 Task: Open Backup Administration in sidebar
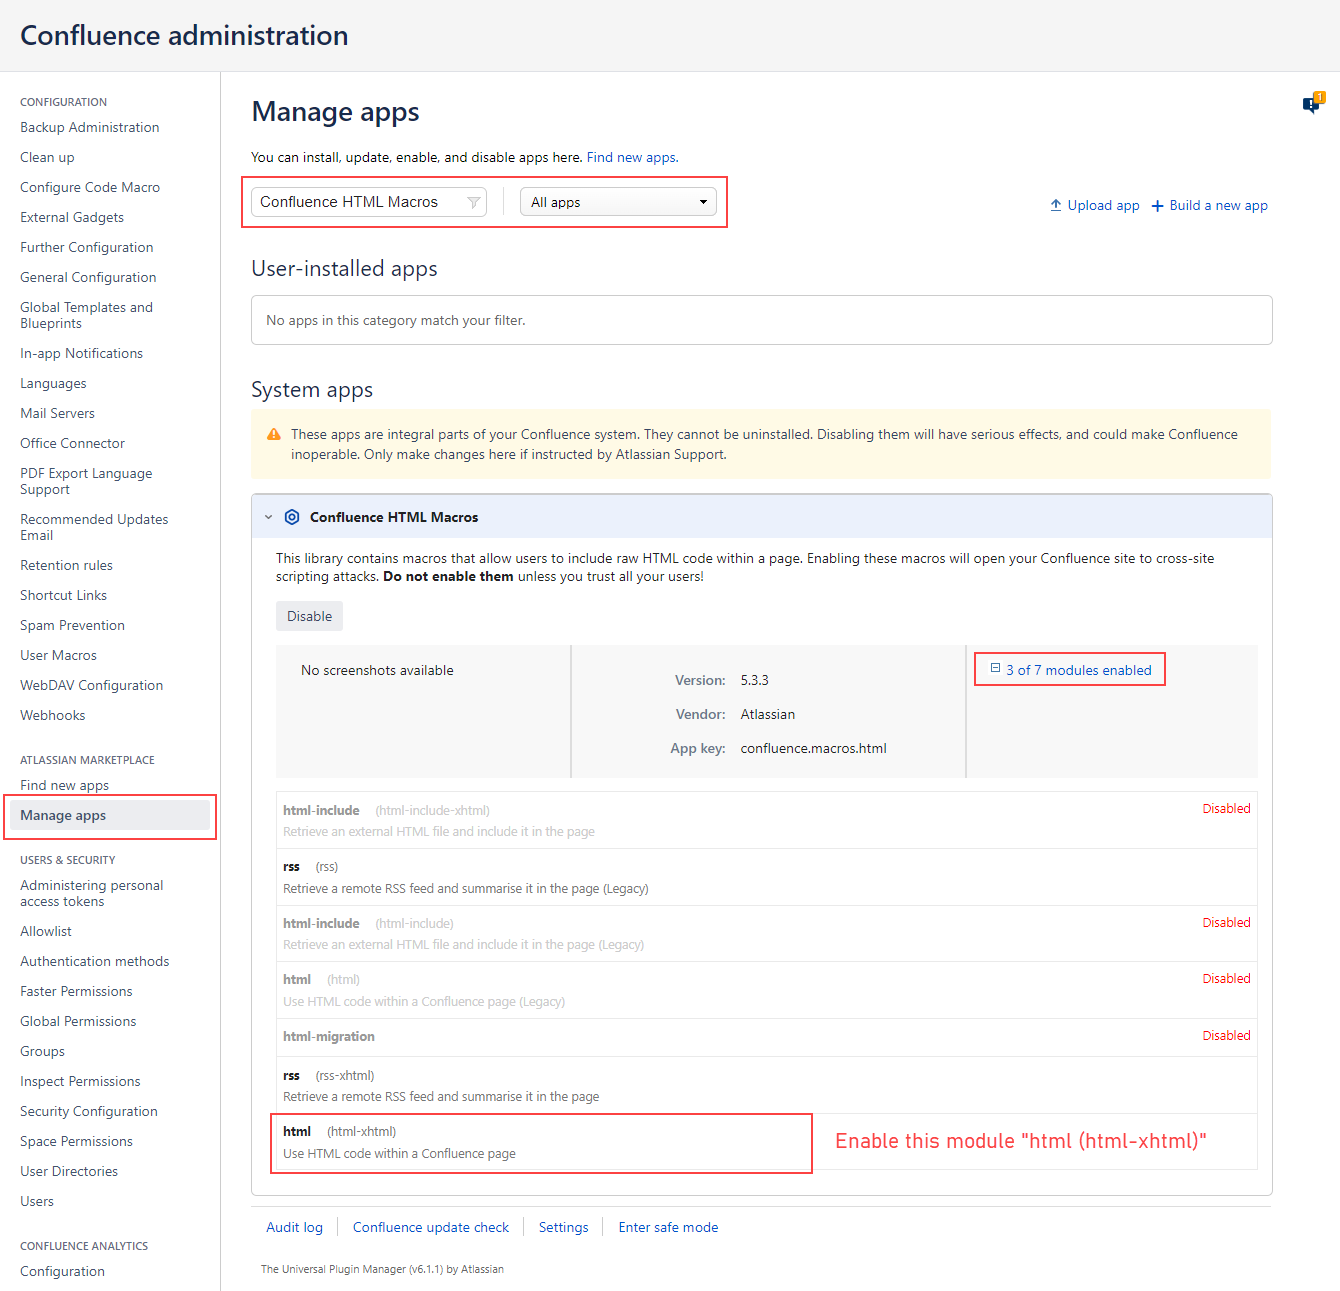90,127
